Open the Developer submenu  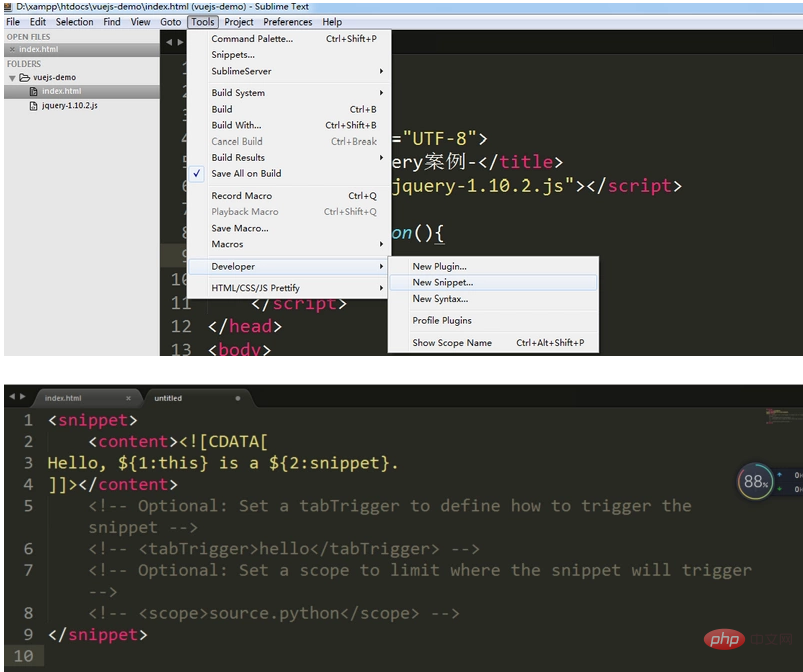(289, 266)
